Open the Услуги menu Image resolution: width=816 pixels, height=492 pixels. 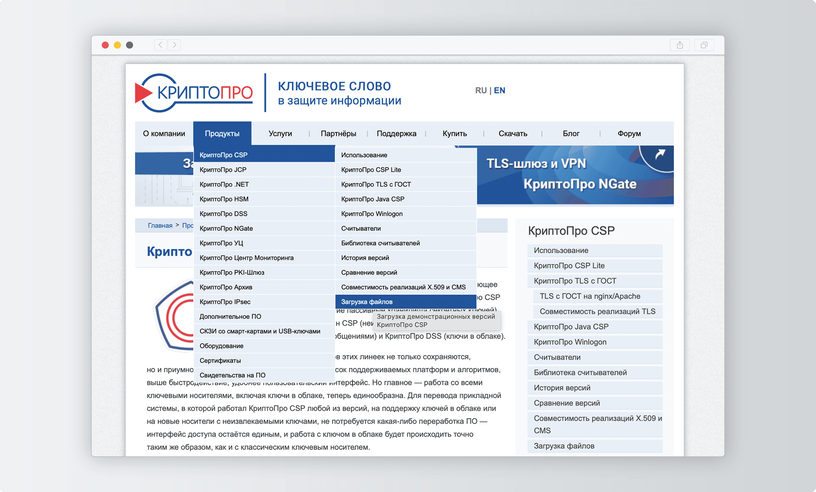point(280,133)
